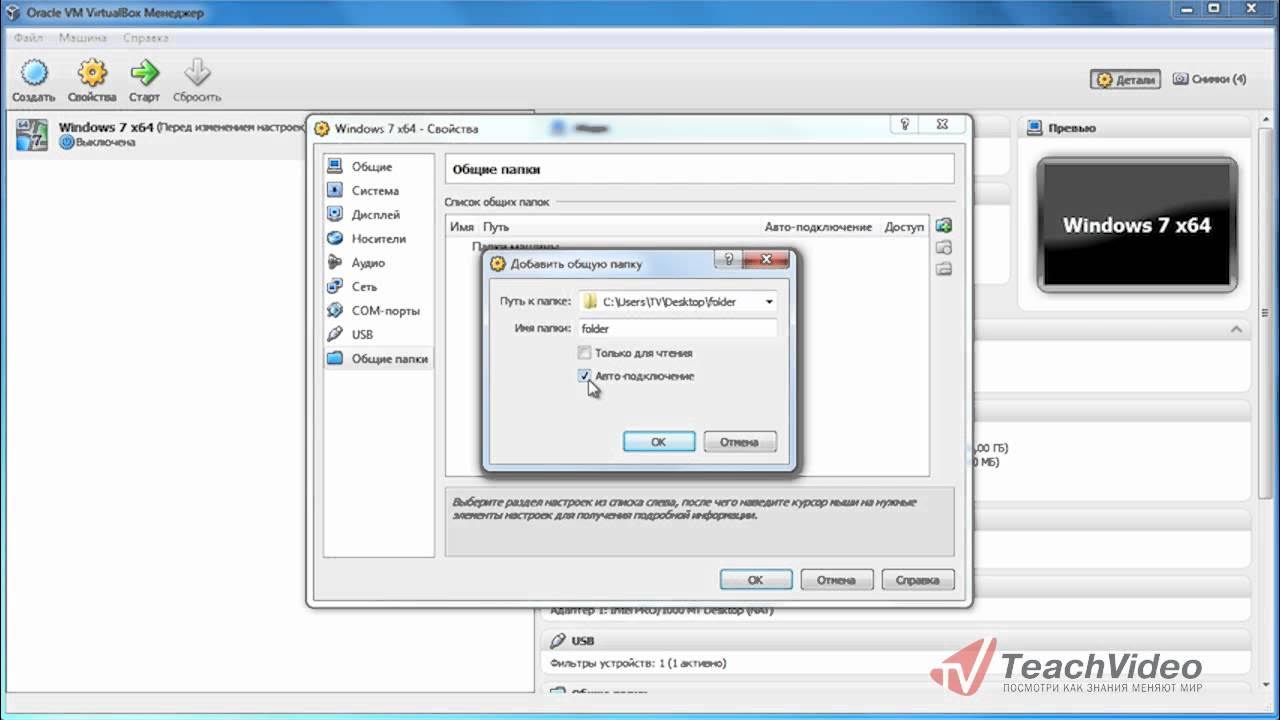
Task: Click Общие icon in settings sidebar
Action: click(335, 166)
